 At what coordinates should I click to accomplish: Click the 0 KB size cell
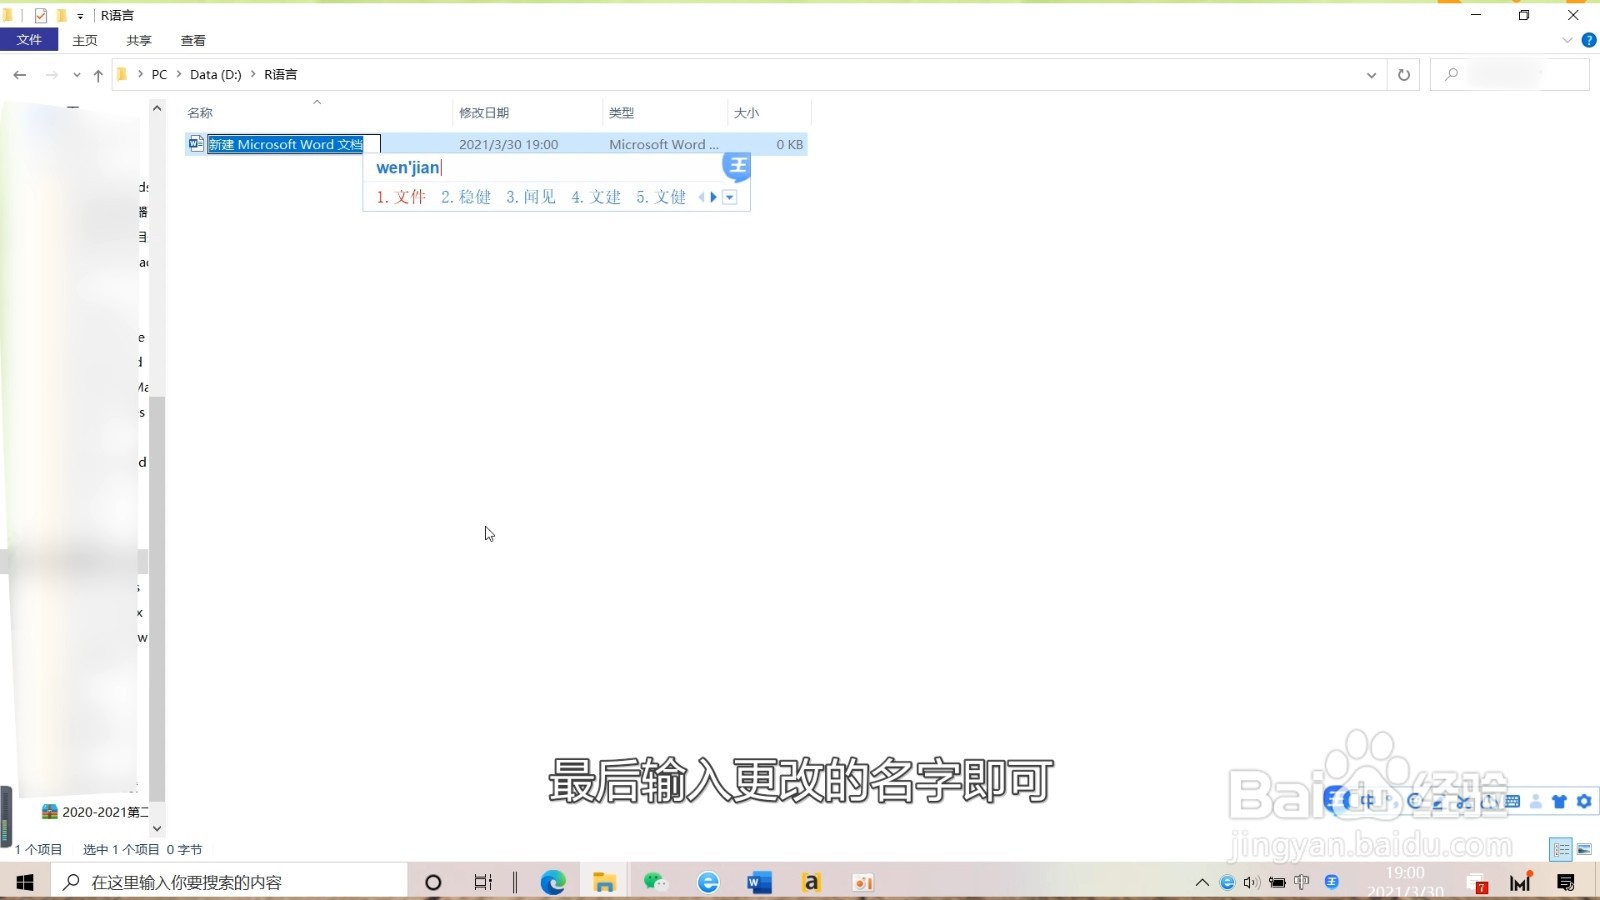pos(789,144)
